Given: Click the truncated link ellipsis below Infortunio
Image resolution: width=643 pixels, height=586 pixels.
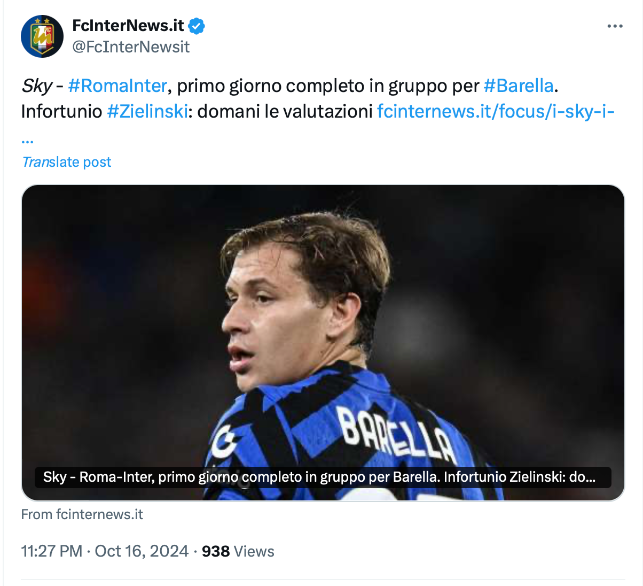Looking at the screenshot, I should coord(27,137).
